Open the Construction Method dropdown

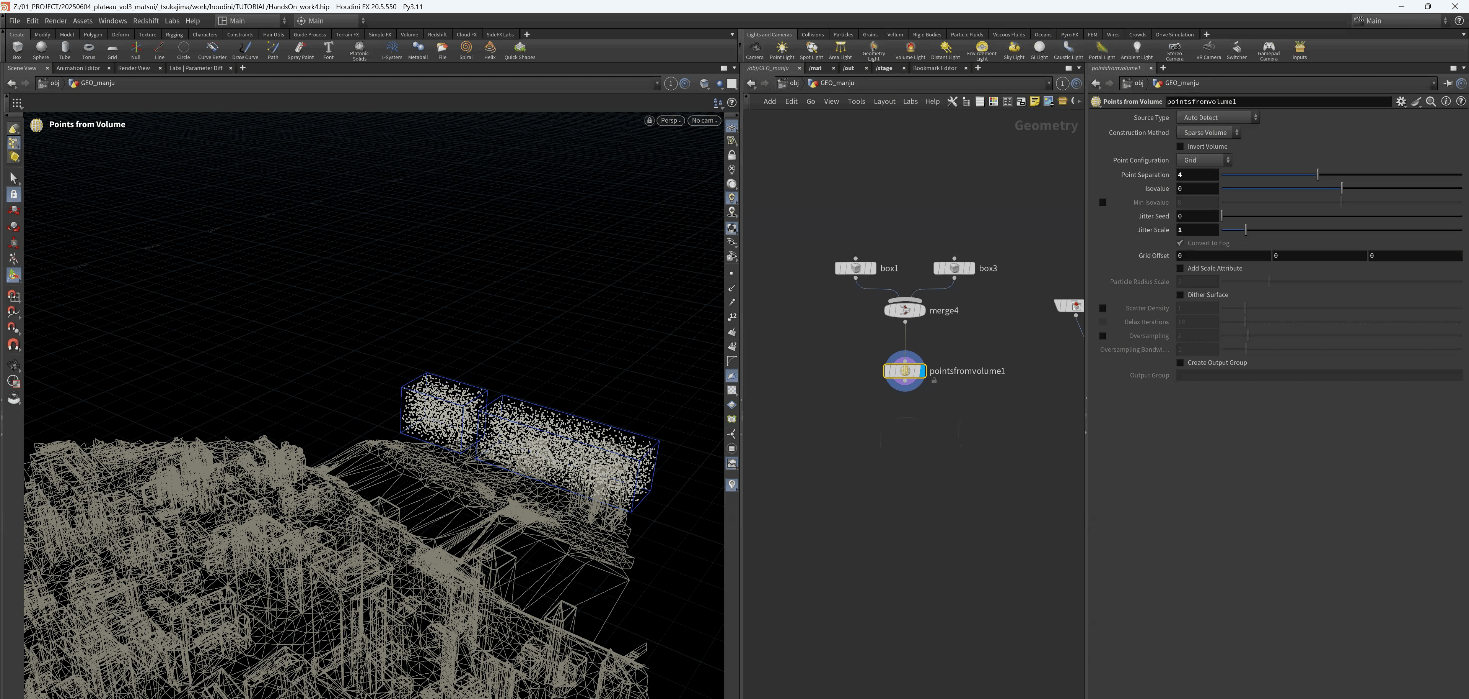point(1209,132)
